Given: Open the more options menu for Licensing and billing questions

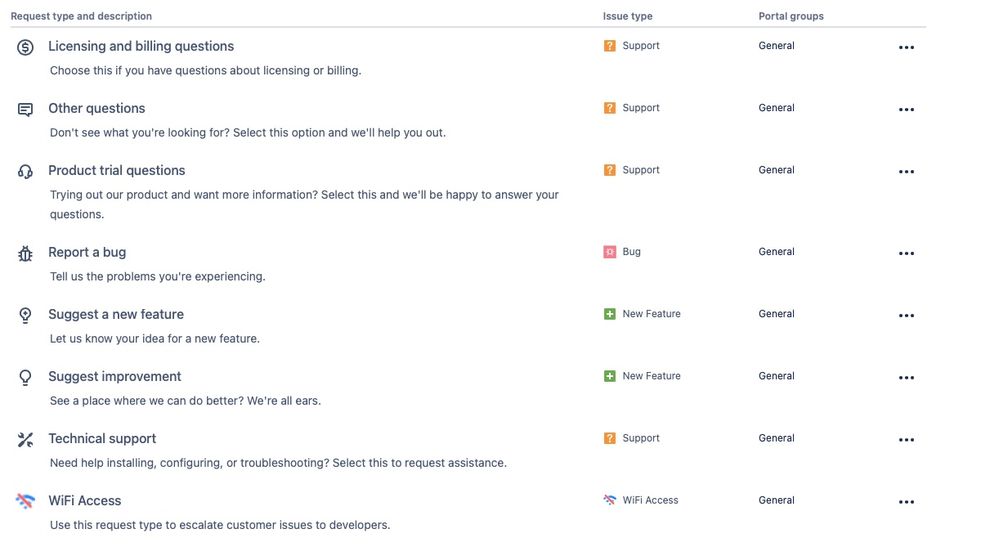Looking at the screenshot, I should 906,48.
